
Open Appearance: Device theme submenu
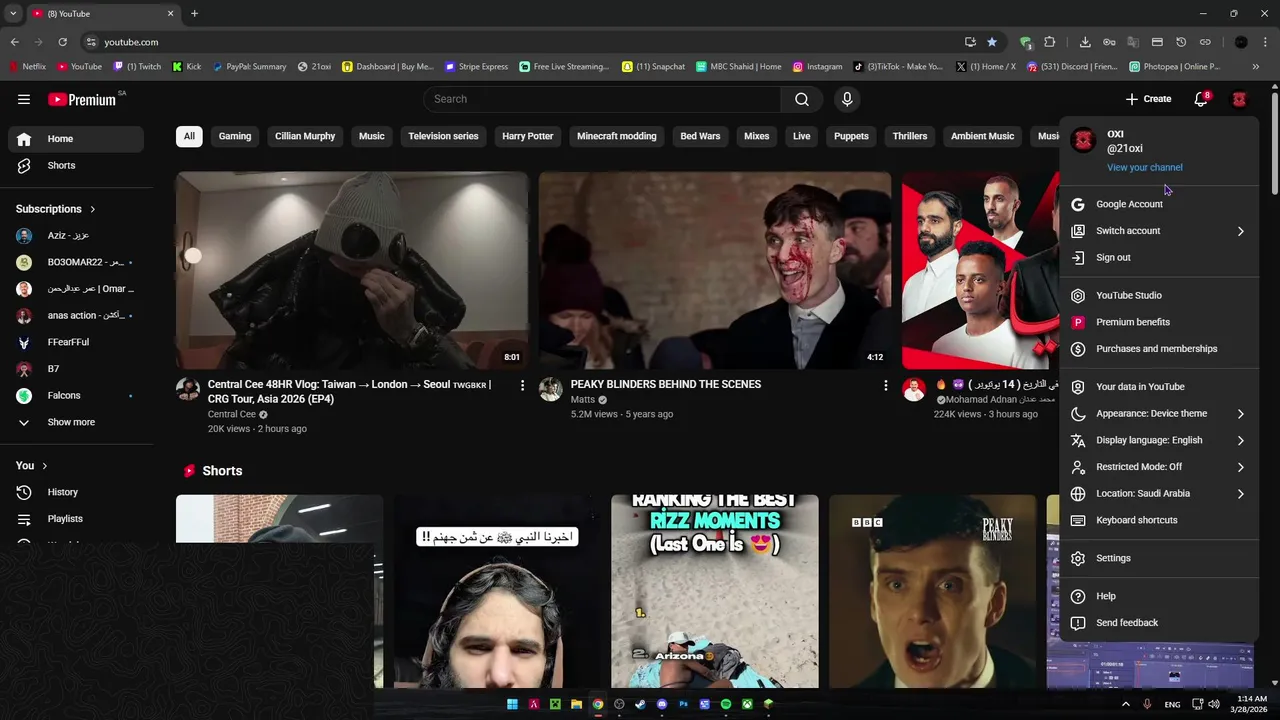[1158, 414]
